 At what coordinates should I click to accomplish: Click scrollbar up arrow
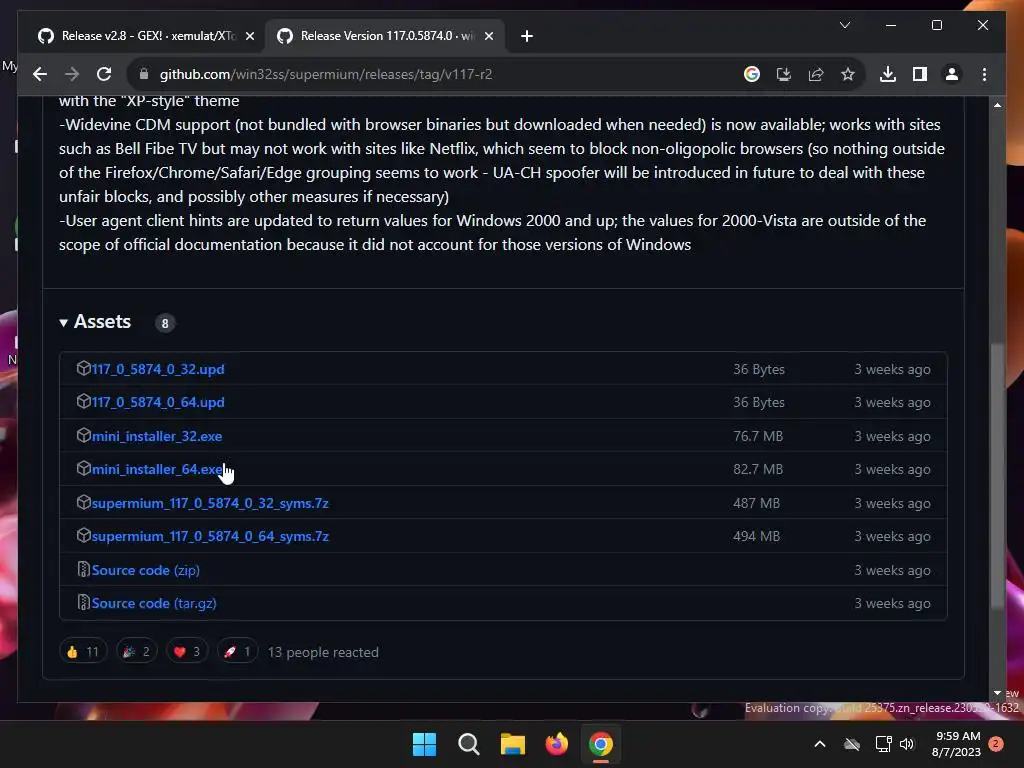(x=997, y=105)
